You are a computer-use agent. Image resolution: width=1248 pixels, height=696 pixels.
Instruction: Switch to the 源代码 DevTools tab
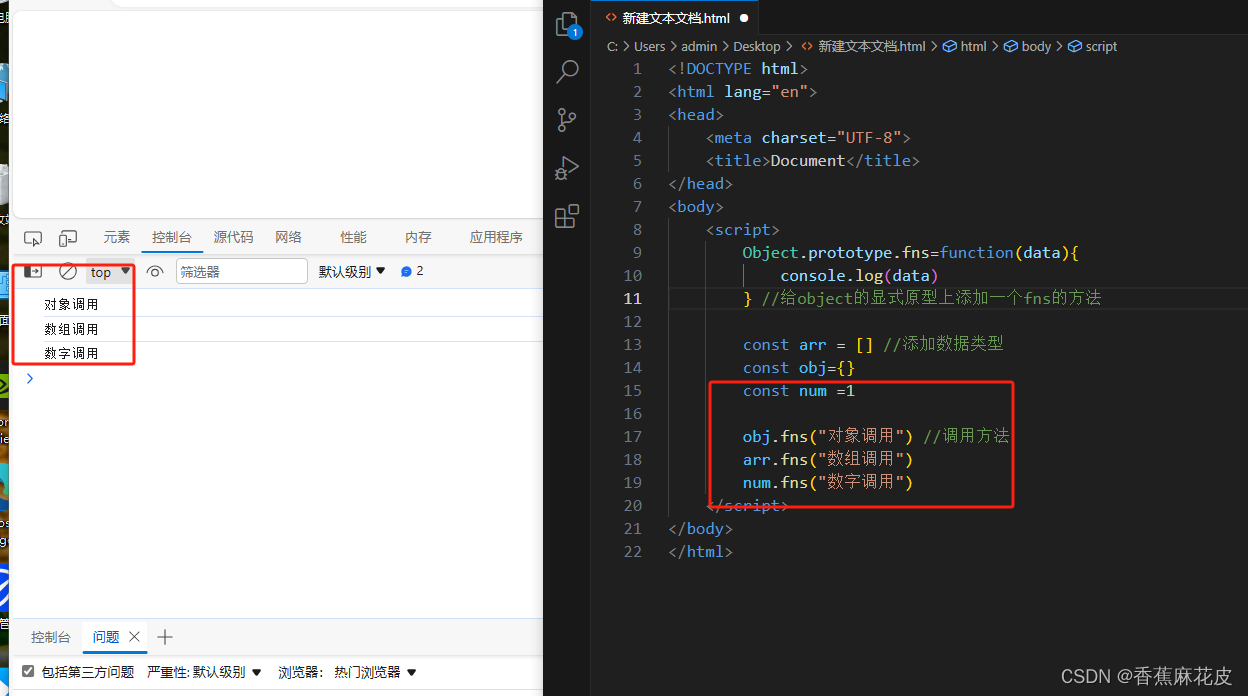click(x=233, y=237)
